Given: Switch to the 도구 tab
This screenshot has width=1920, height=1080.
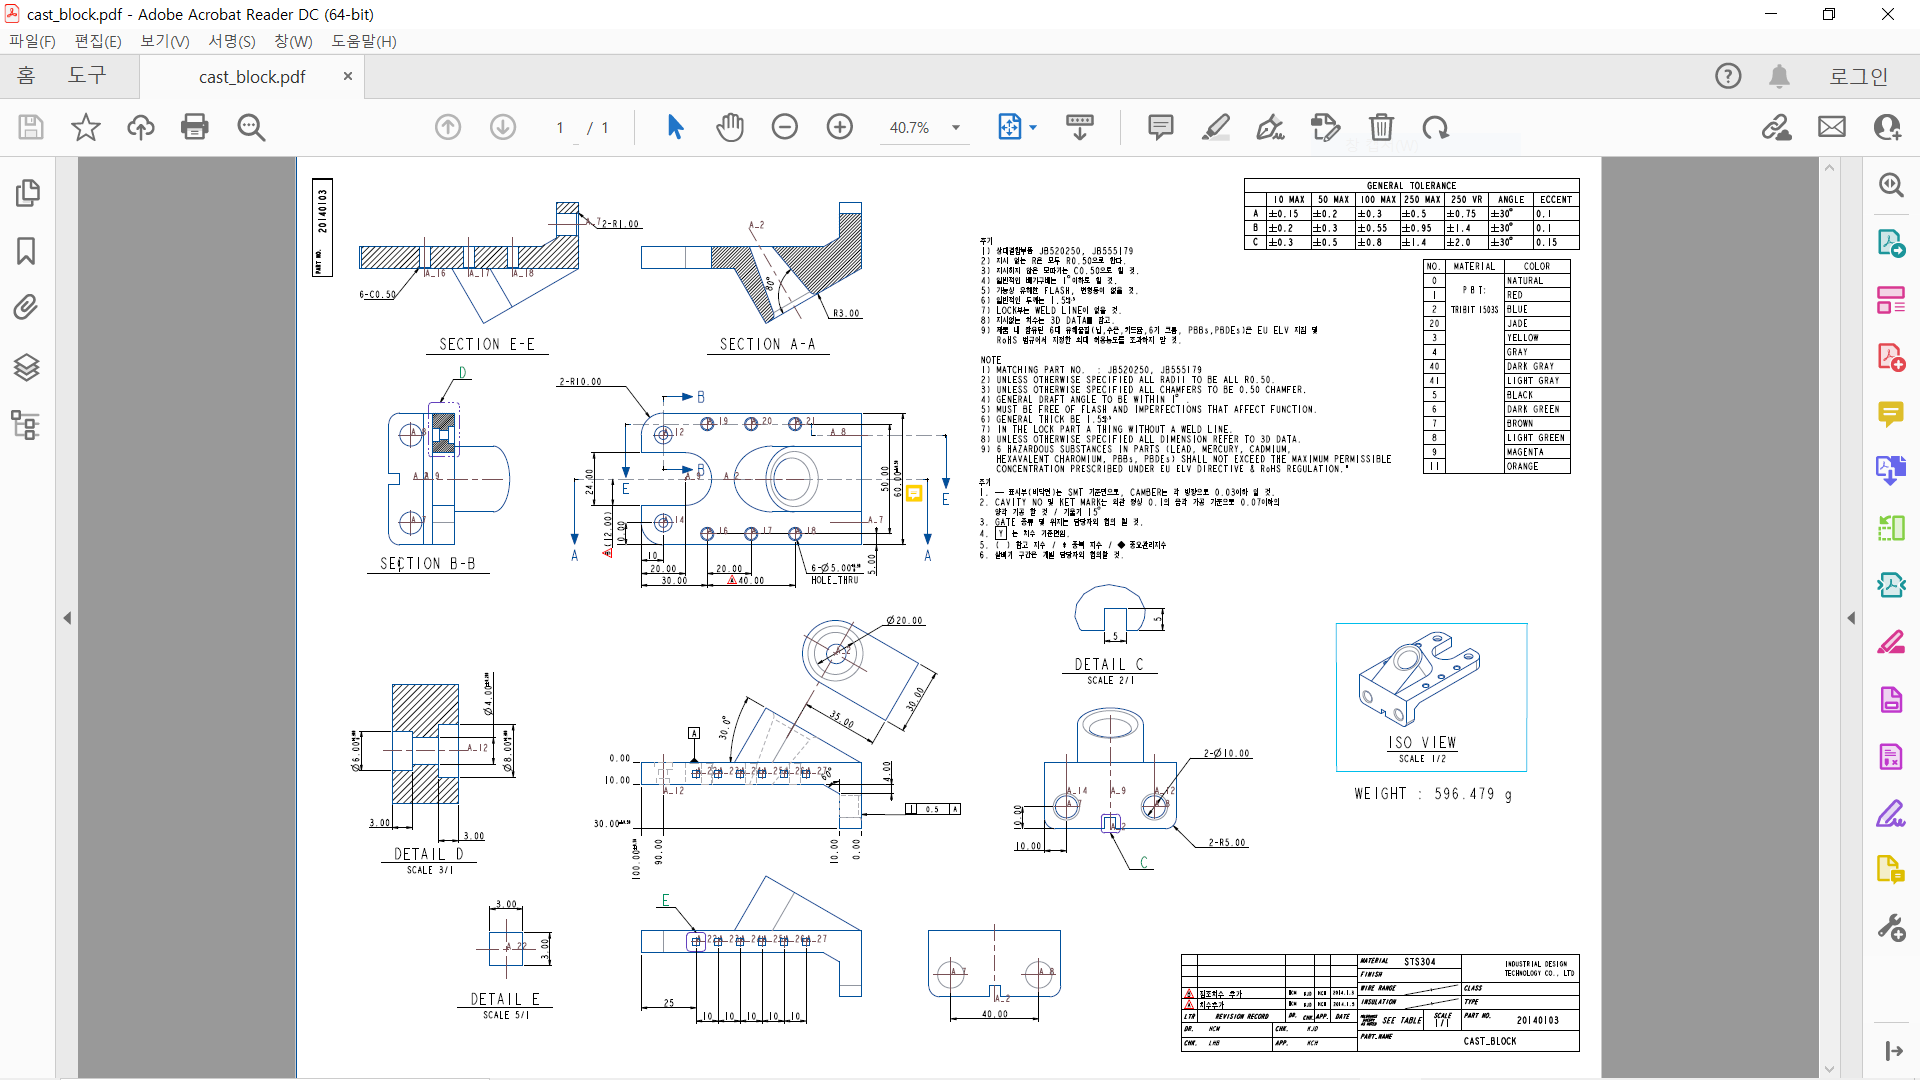Looking at the screenshot, I should 87,76.
